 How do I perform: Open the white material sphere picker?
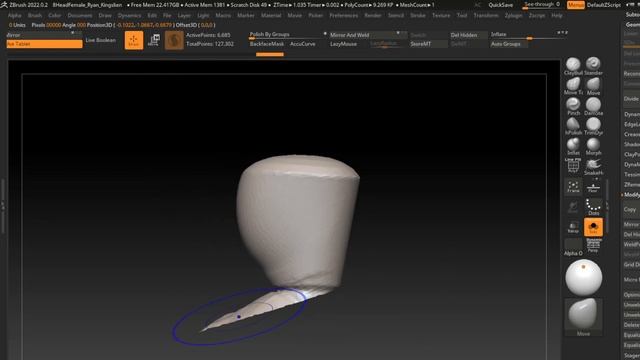583,278
